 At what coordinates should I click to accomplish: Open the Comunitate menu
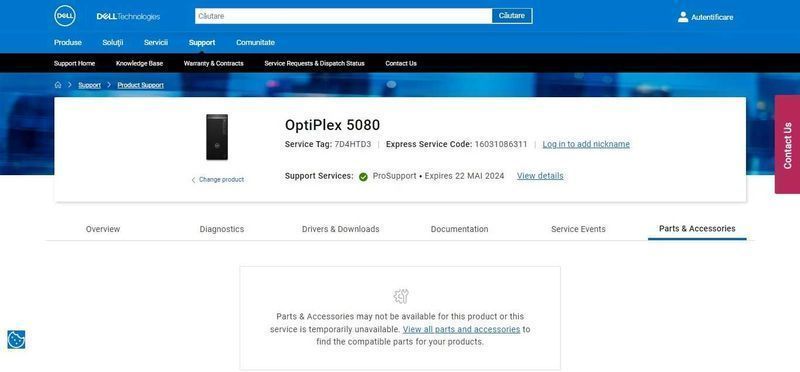coord(255,42)
